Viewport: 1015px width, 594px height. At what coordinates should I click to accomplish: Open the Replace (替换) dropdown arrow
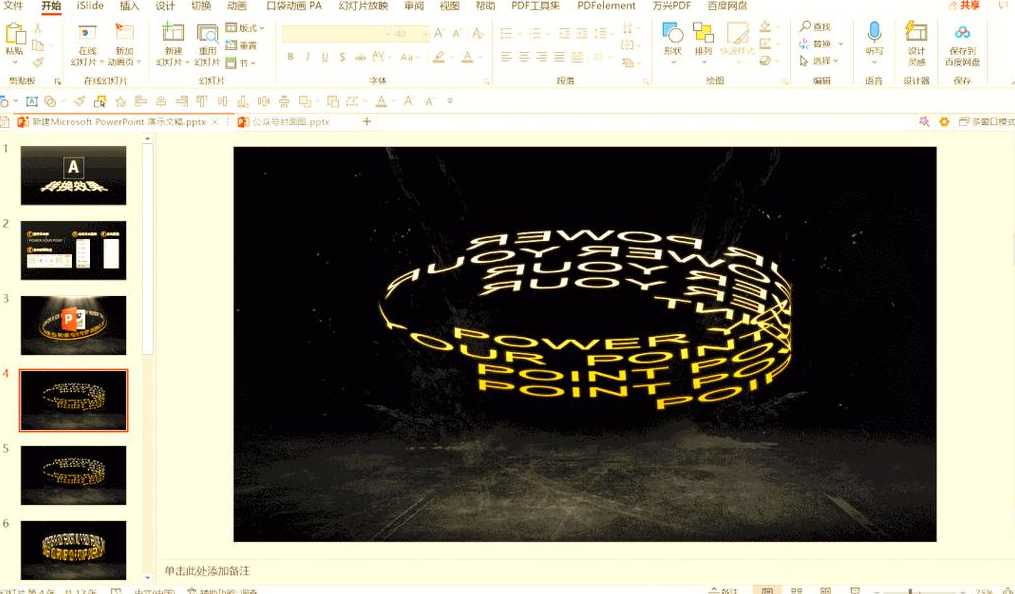[x=841, y=43]
